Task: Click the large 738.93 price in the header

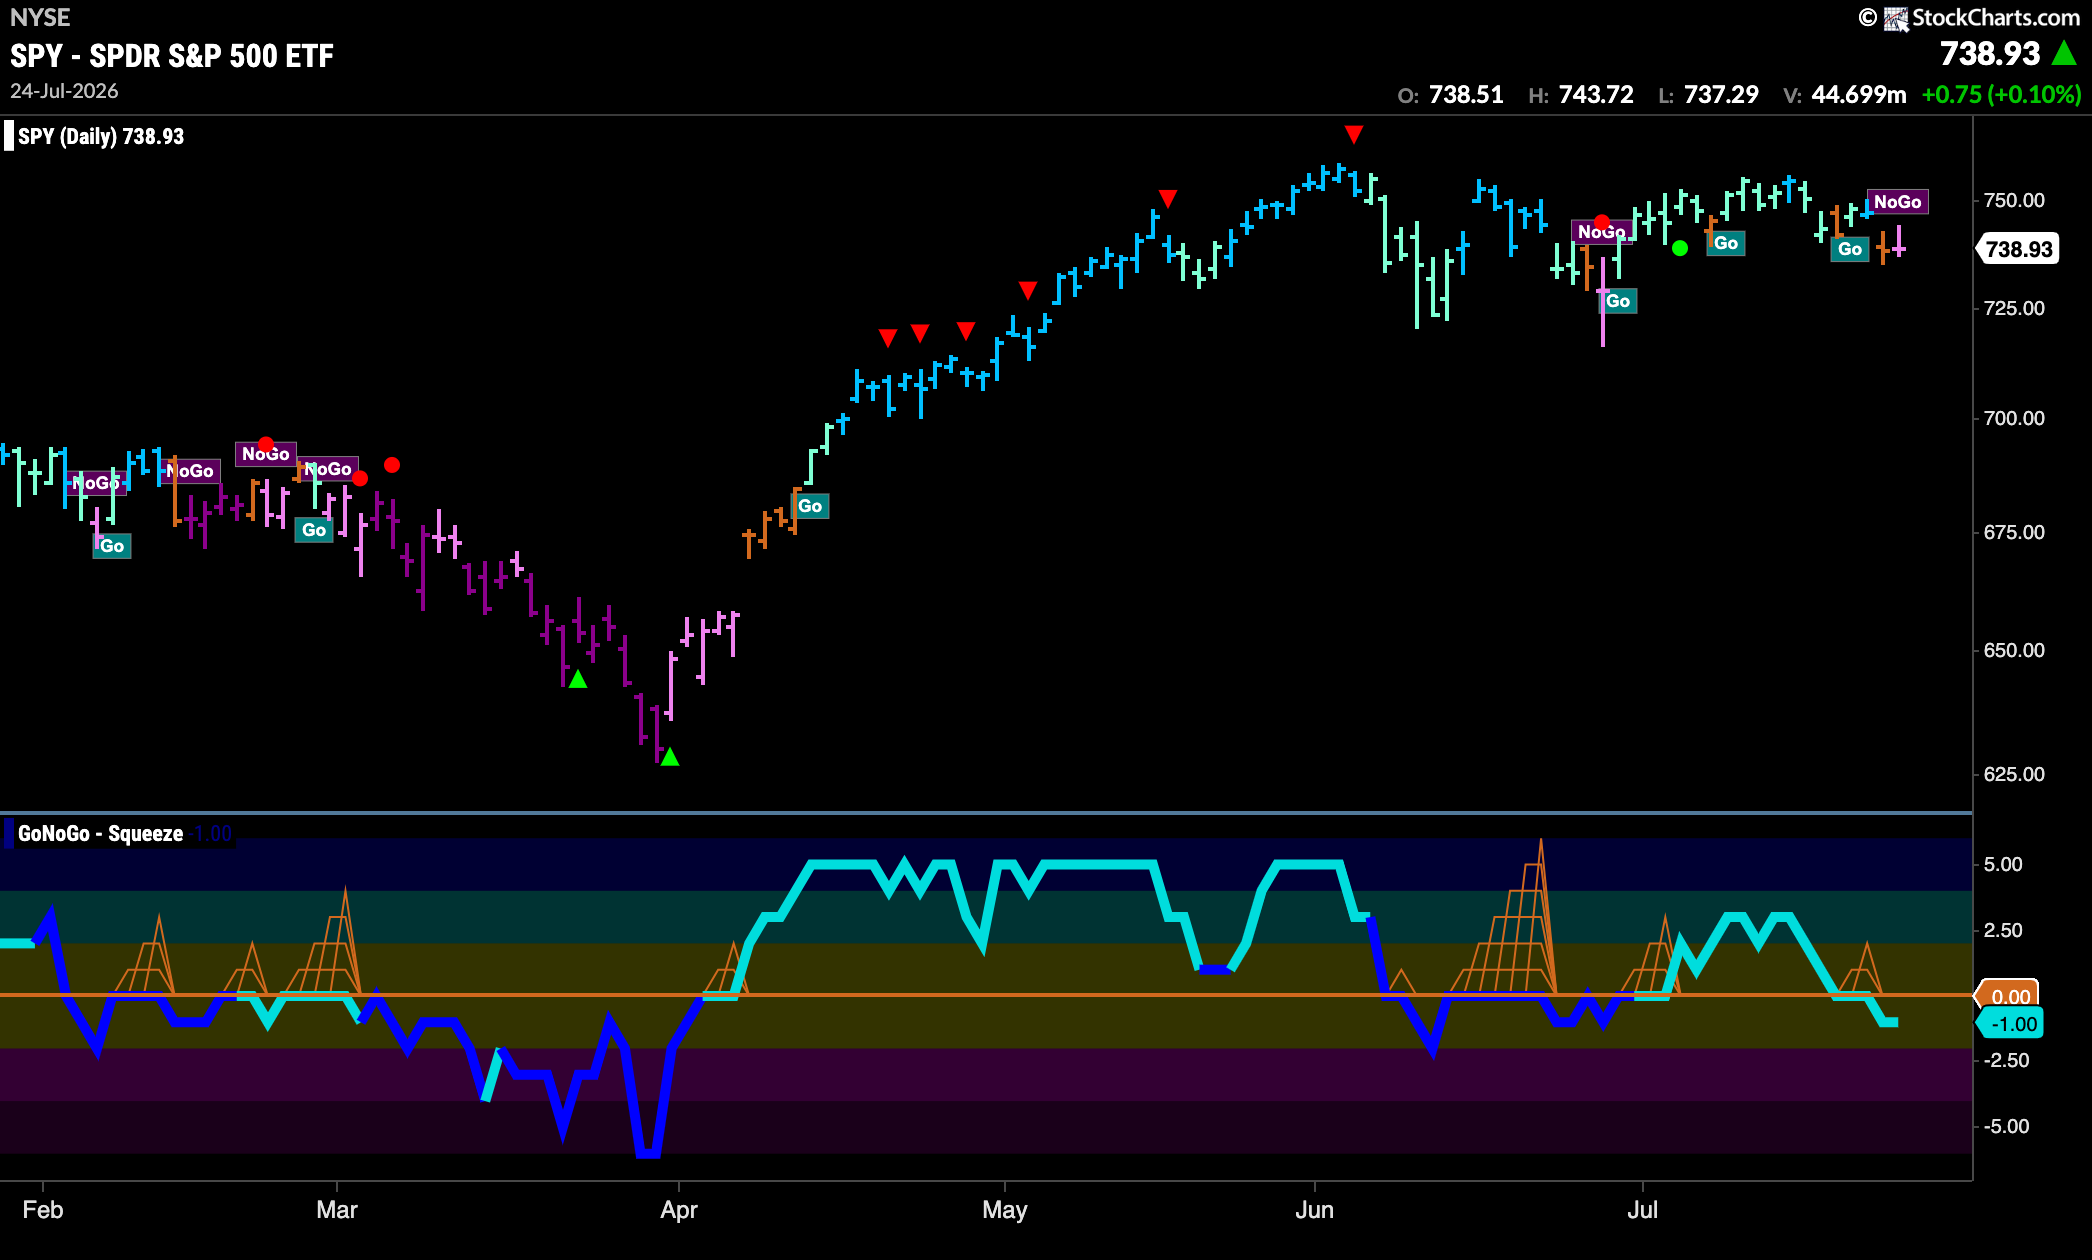Action: click(1990, 53)
